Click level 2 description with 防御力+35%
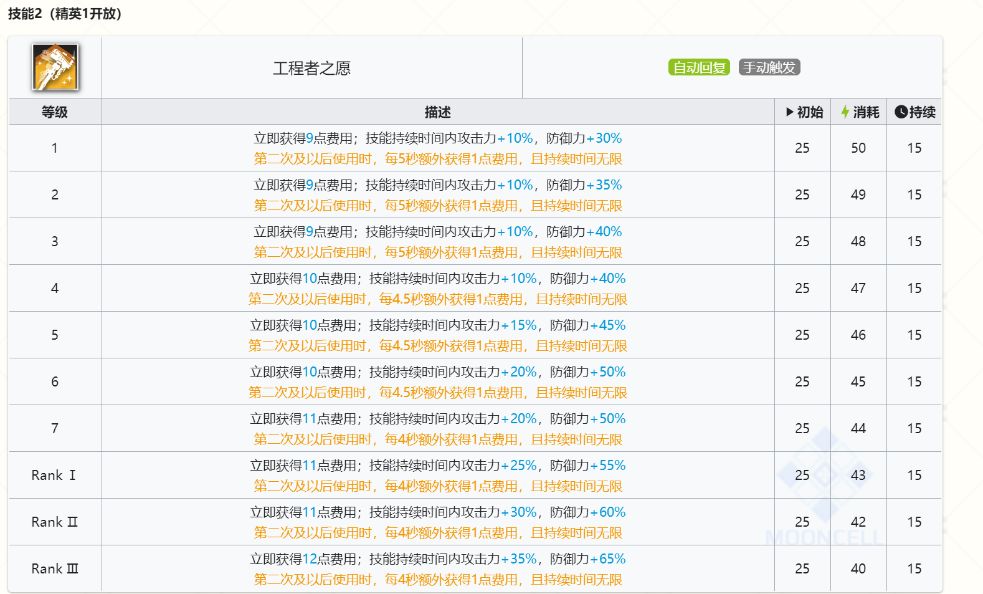Screen dimensions: 983x594 (x=438, y=194)
